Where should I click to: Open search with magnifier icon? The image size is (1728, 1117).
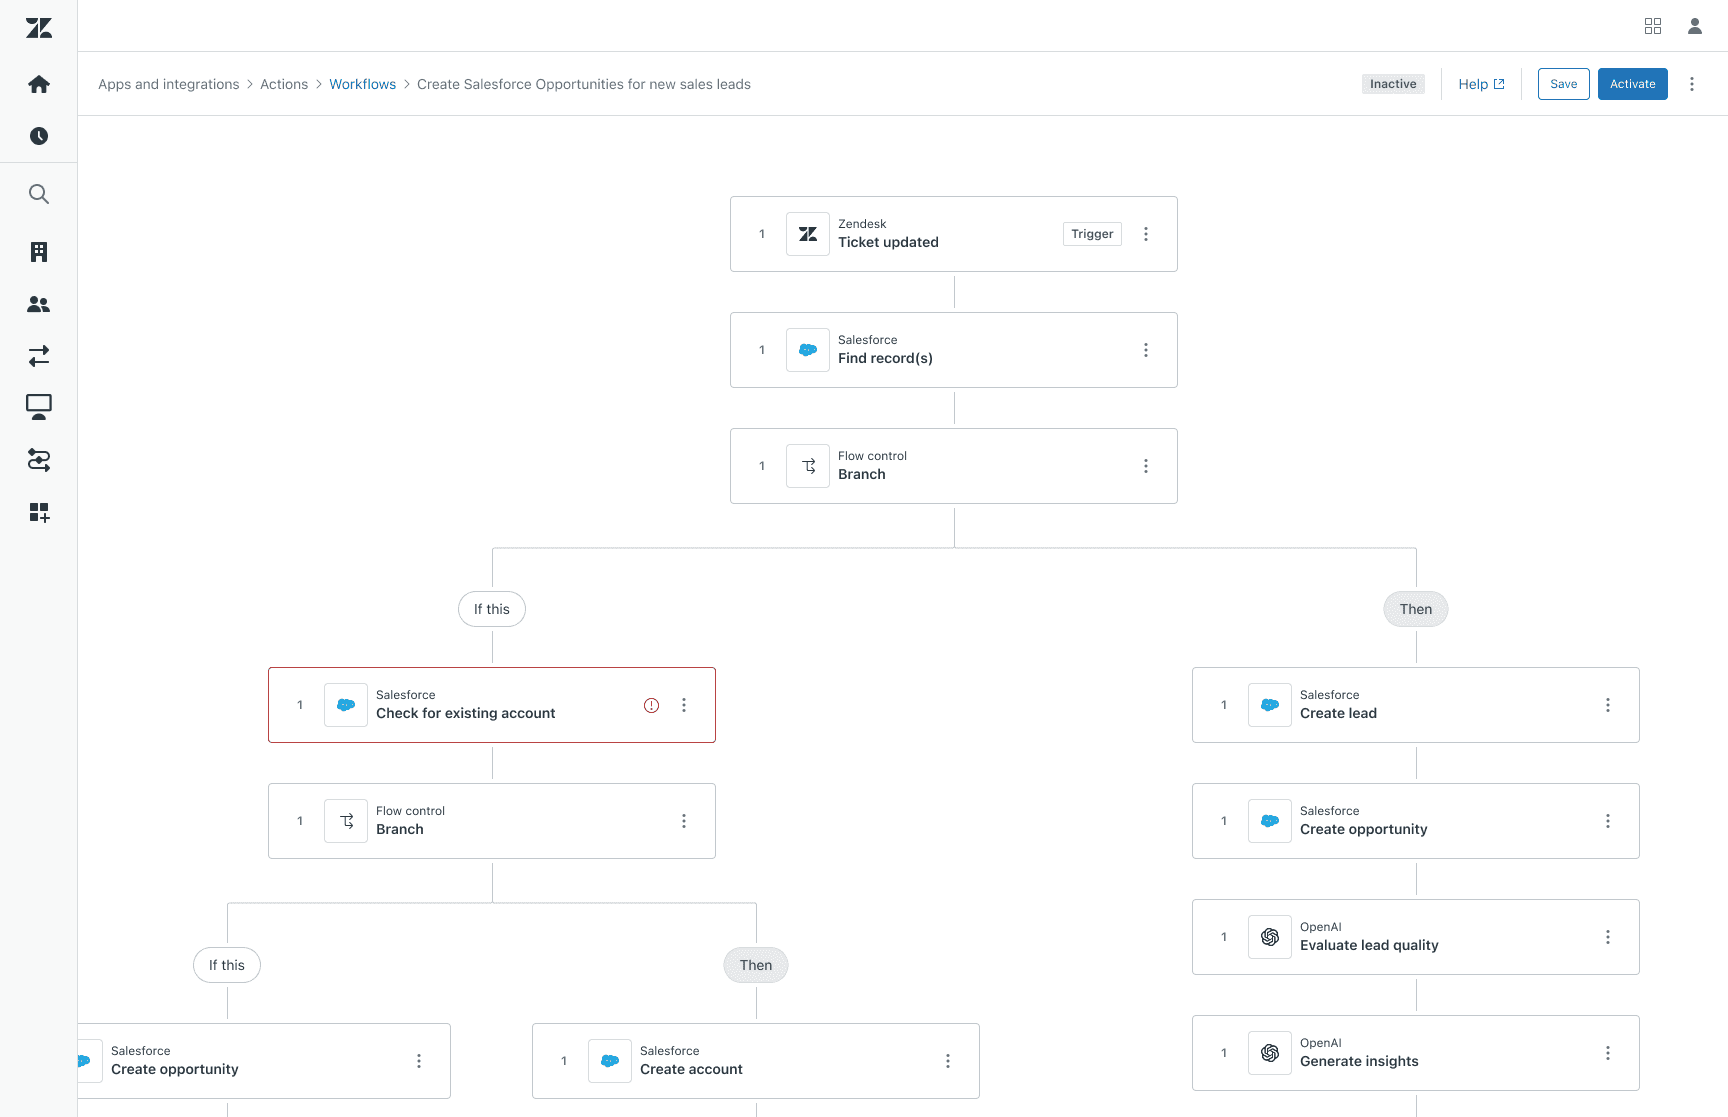tap(39, 194)
